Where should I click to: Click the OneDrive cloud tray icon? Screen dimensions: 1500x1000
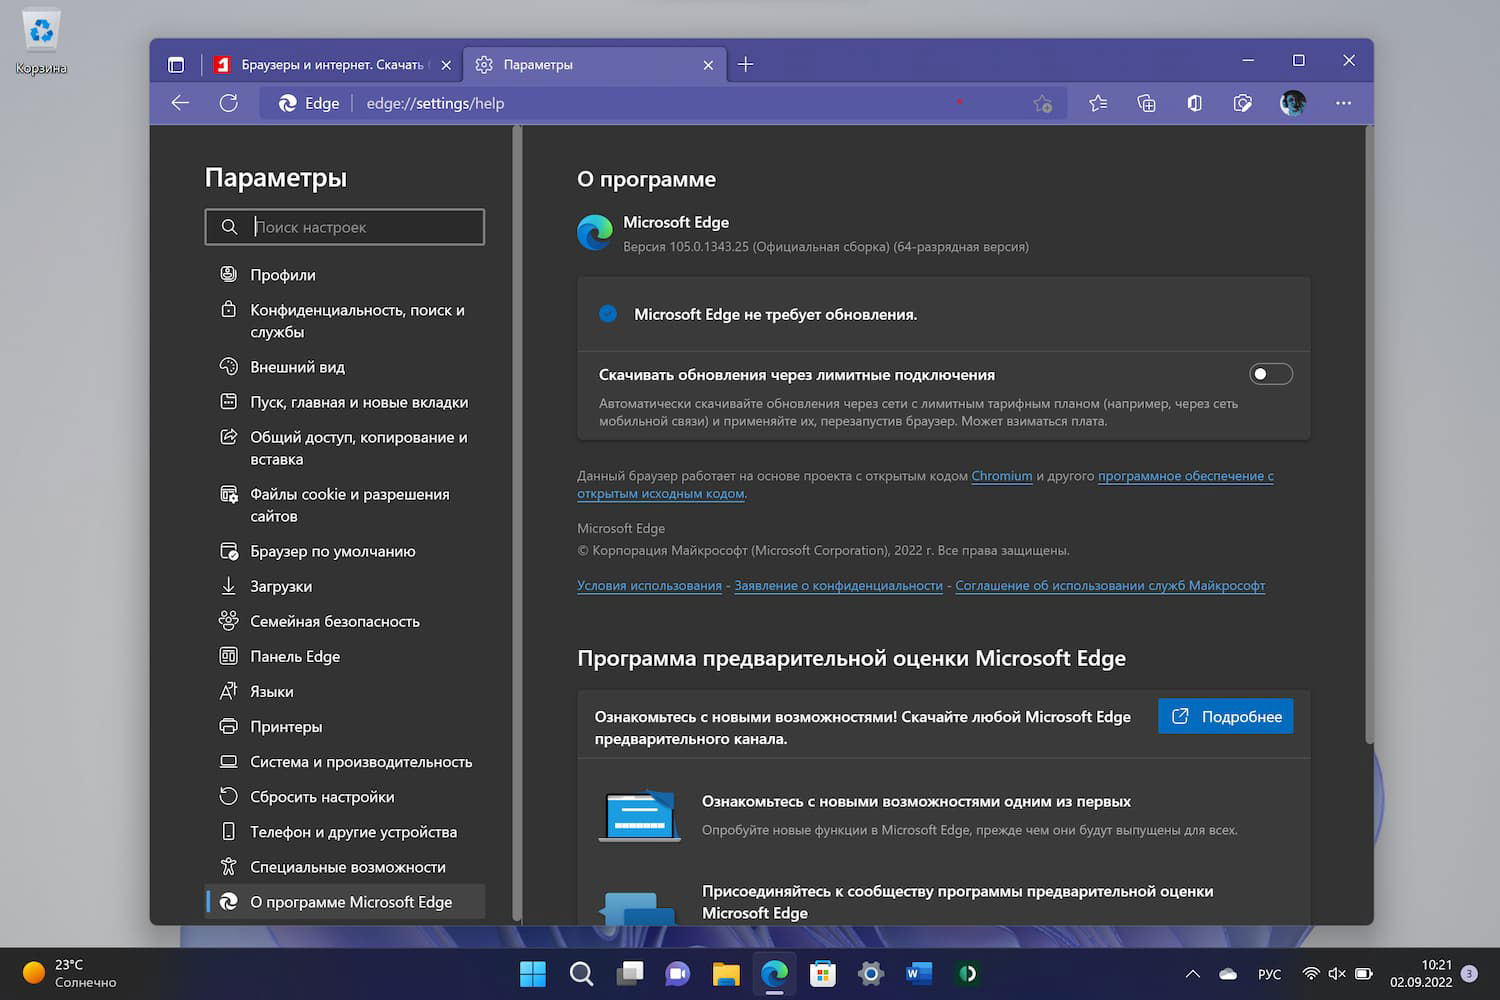[1228, 974]
